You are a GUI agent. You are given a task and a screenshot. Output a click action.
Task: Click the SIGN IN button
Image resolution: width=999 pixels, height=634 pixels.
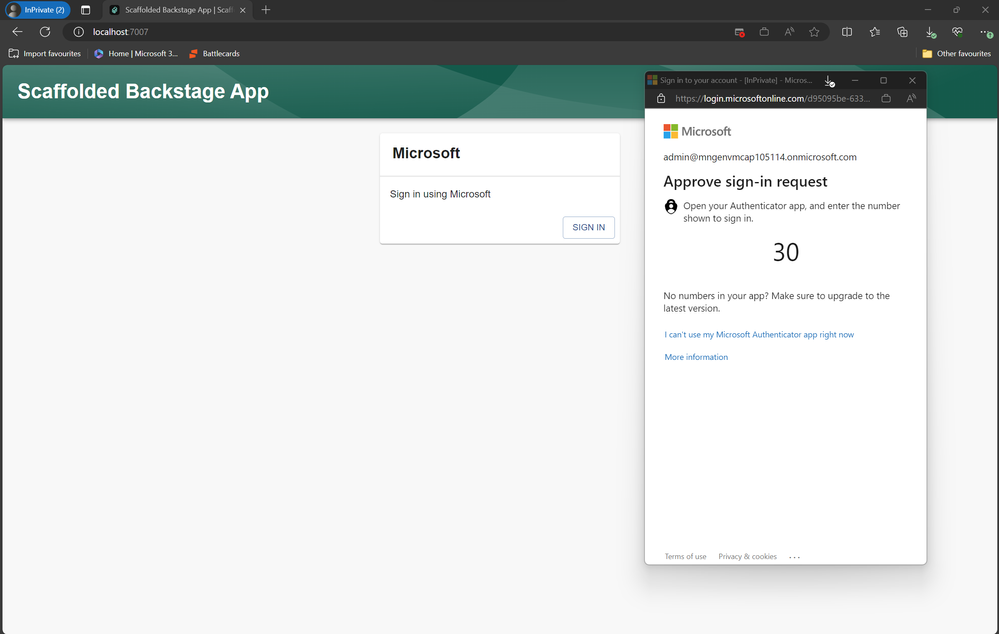click(588, 227)
